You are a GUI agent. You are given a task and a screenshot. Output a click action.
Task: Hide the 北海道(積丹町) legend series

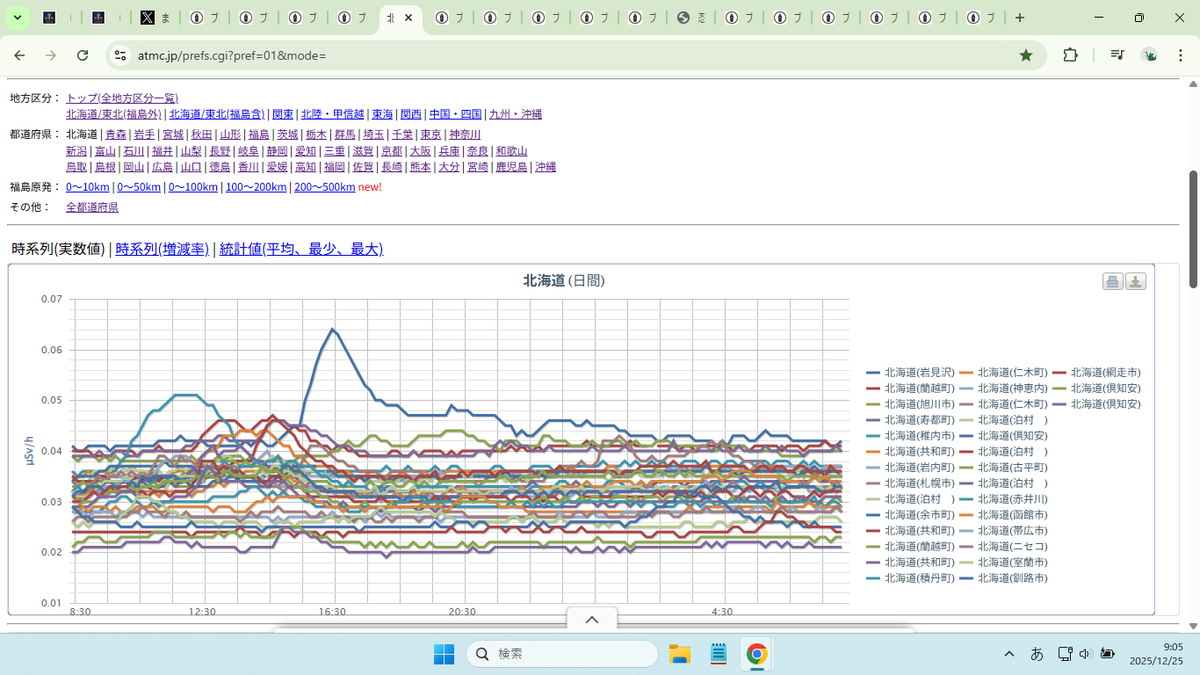coord(911,579)
